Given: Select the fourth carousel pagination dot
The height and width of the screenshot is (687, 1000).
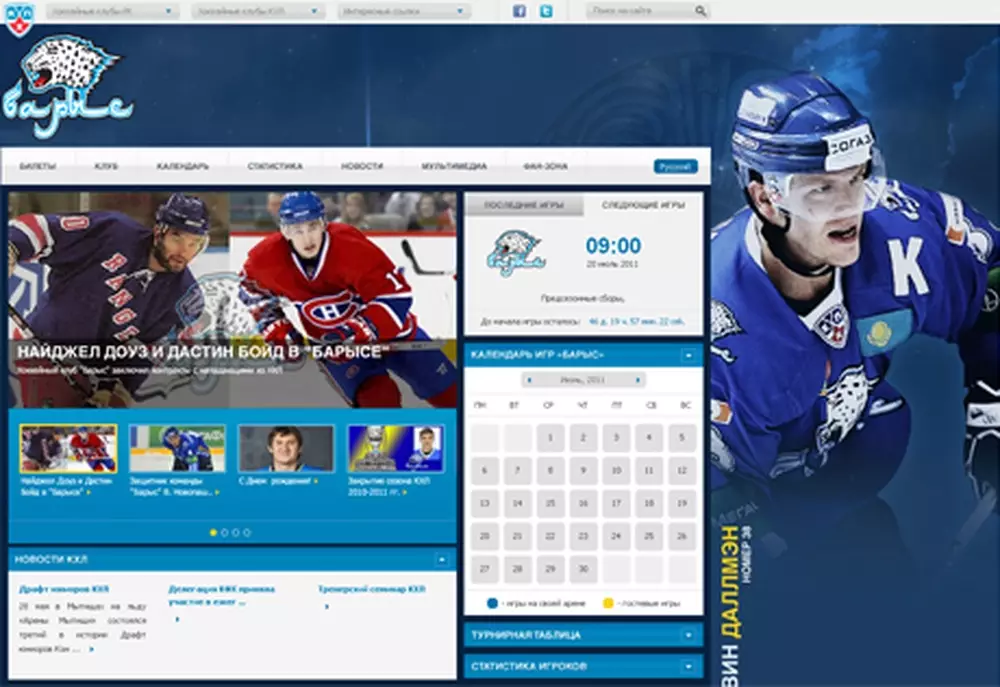Looking at the screenshot, I should (247, 533).
